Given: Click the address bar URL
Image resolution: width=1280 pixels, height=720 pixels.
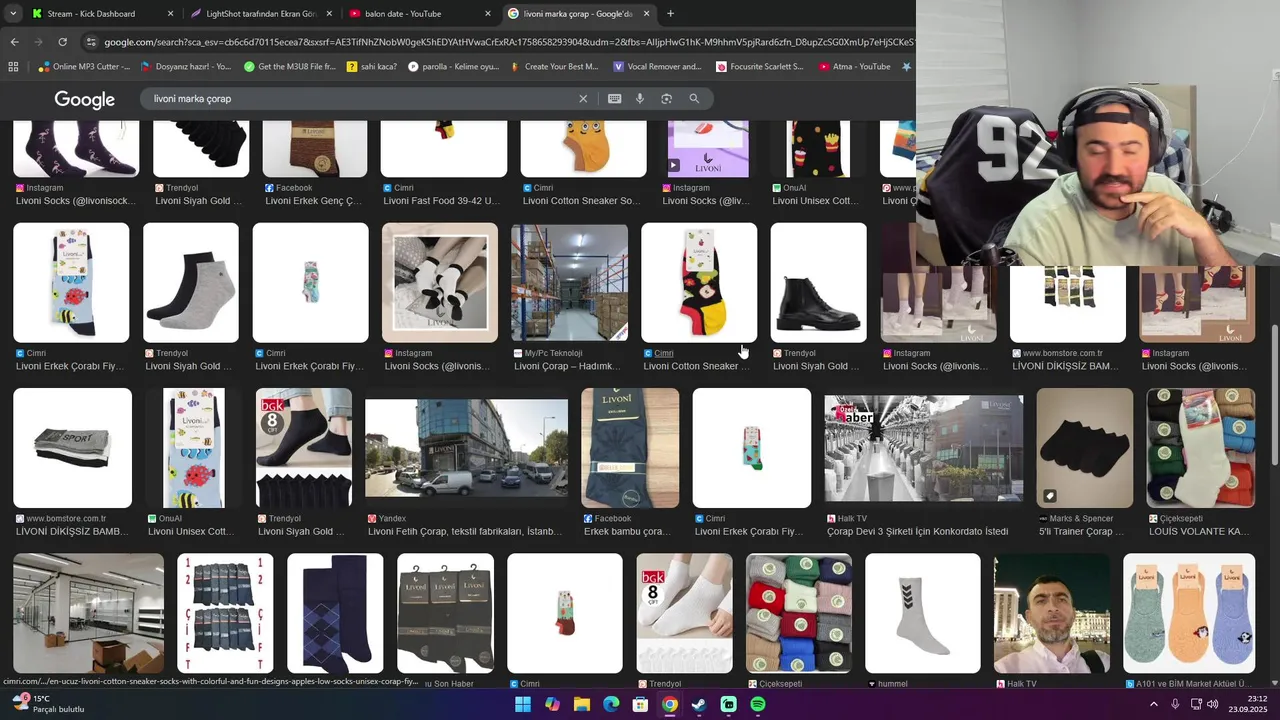Looking at the screenshot, I should tap(508, 42).
